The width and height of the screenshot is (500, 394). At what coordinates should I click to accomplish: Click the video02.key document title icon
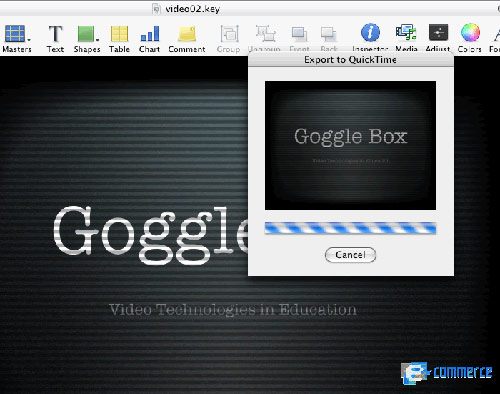(156, 9)
